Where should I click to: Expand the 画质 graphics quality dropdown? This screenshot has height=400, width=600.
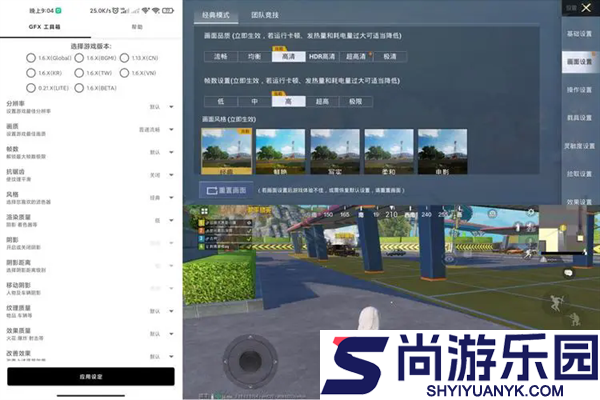171,129
